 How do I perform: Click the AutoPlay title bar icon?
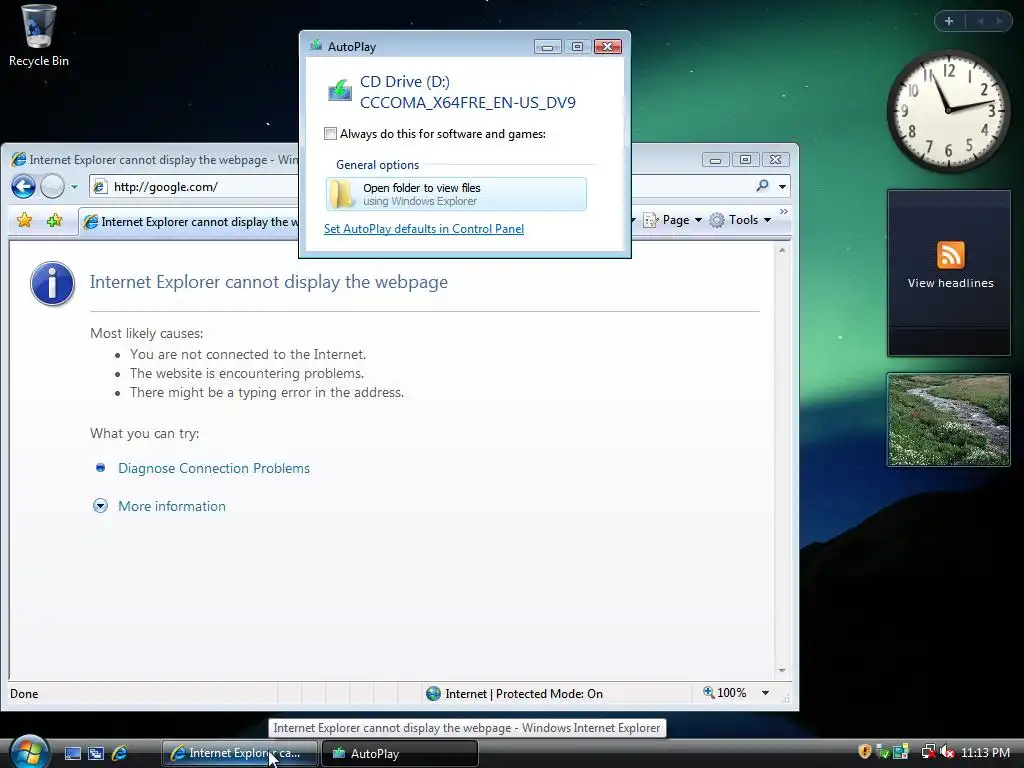click(x=316, y=46)
